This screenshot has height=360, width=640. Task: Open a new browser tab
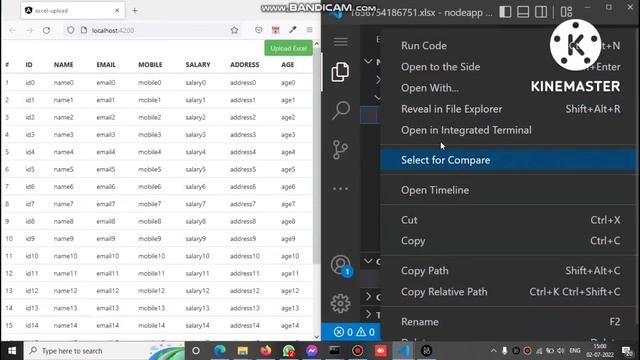[x=135, y=11]
